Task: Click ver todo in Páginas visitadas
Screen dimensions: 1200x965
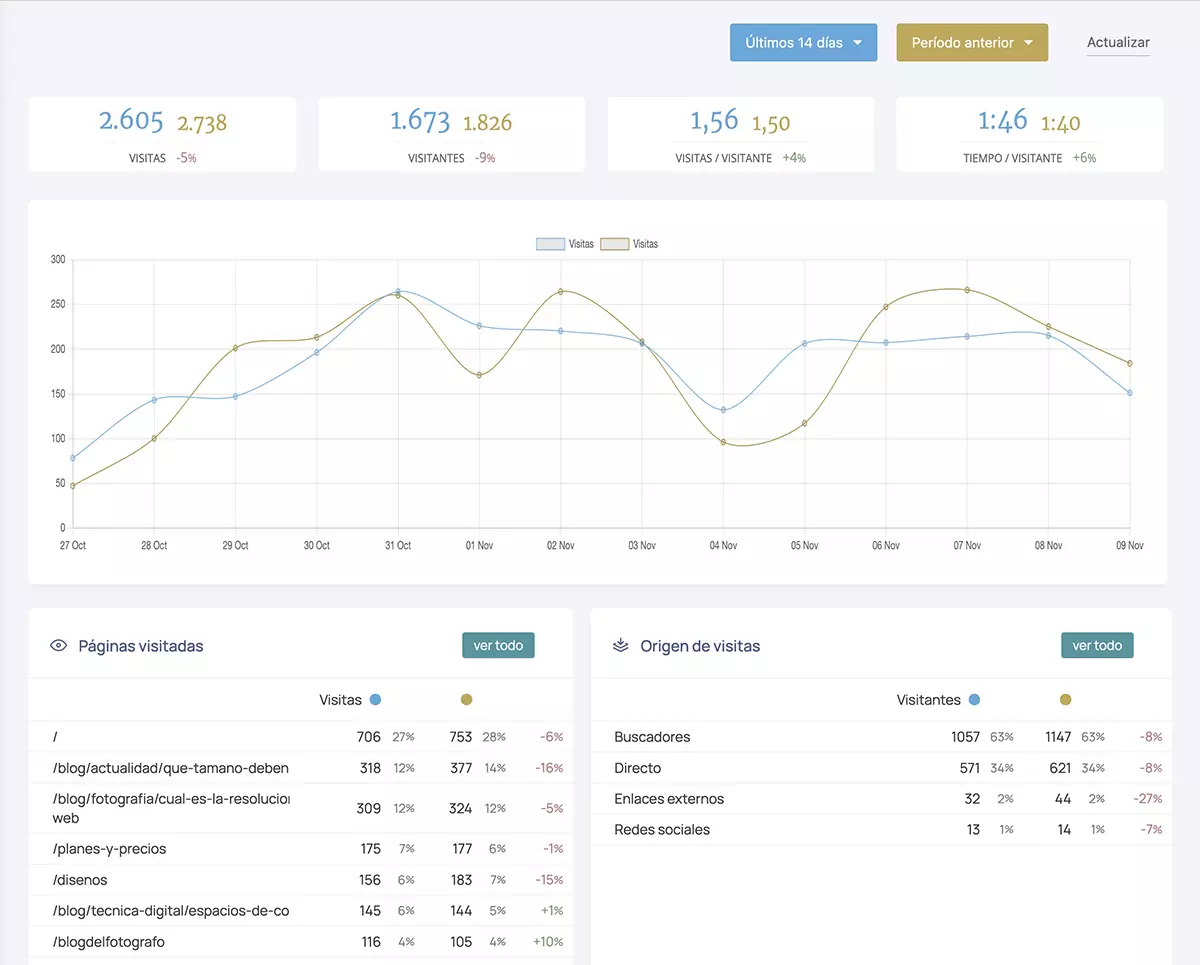Action: [498, 646]
